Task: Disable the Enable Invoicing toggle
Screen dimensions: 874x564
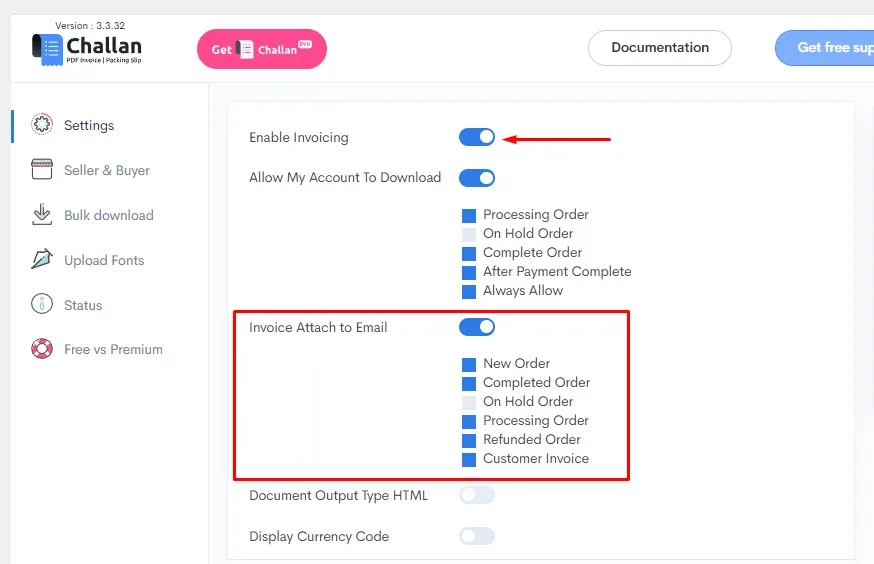Action: click(477, 137)
